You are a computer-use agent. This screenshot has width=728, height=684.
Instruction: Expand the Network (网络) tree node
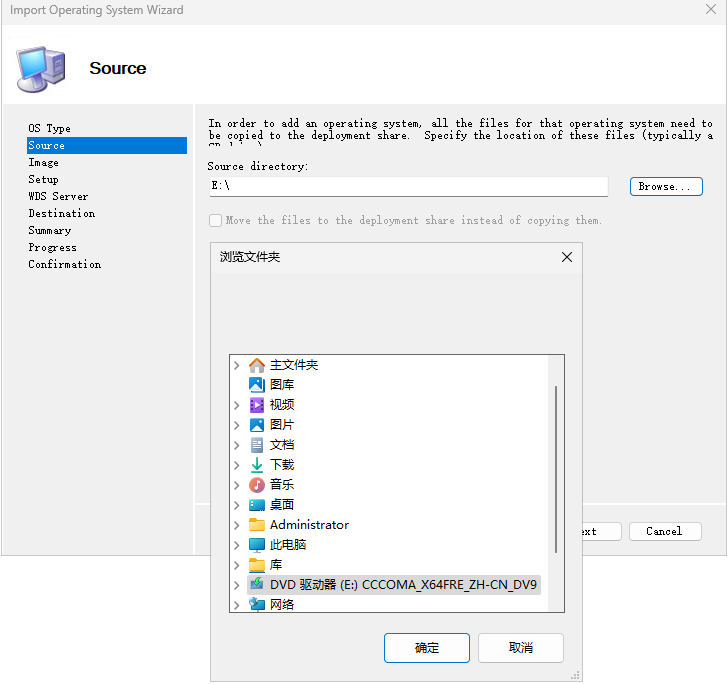pyautogui.click(x=237, y=605)
